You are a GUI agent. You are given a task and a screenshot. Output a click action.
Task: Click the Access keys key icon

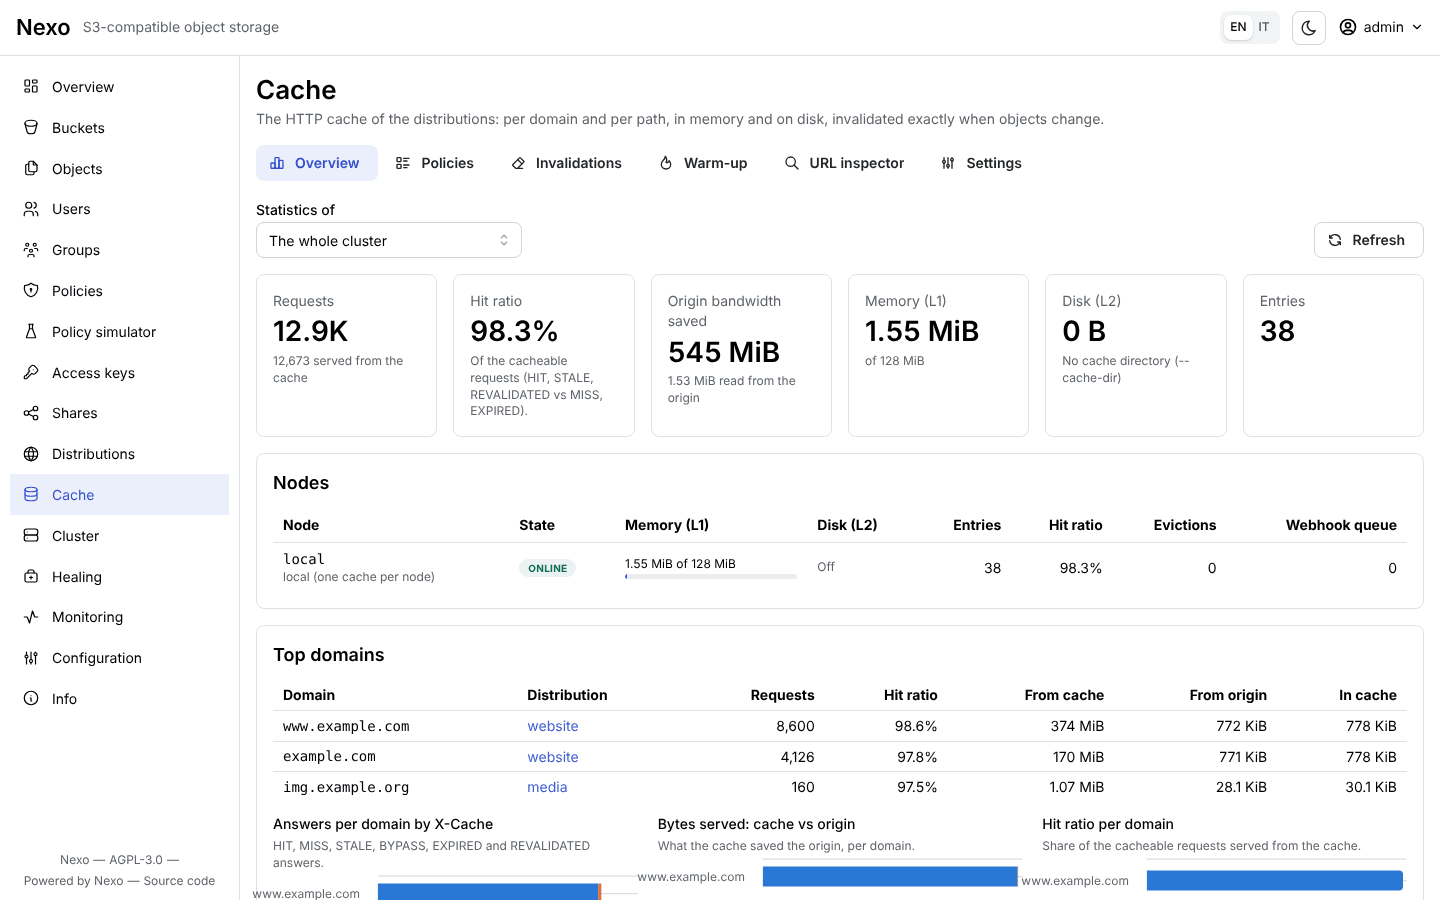pyautogui.click(x=31, y=373)
